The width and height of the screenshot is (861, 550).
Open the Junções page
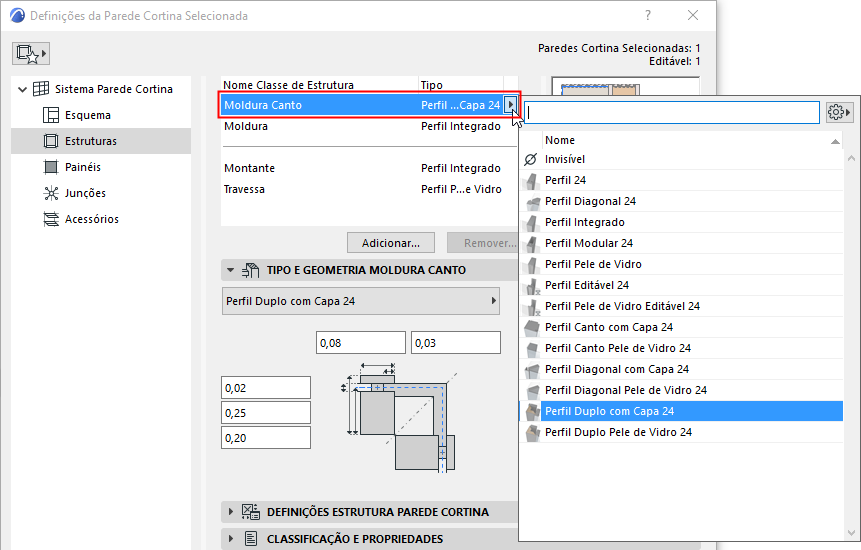85,193
